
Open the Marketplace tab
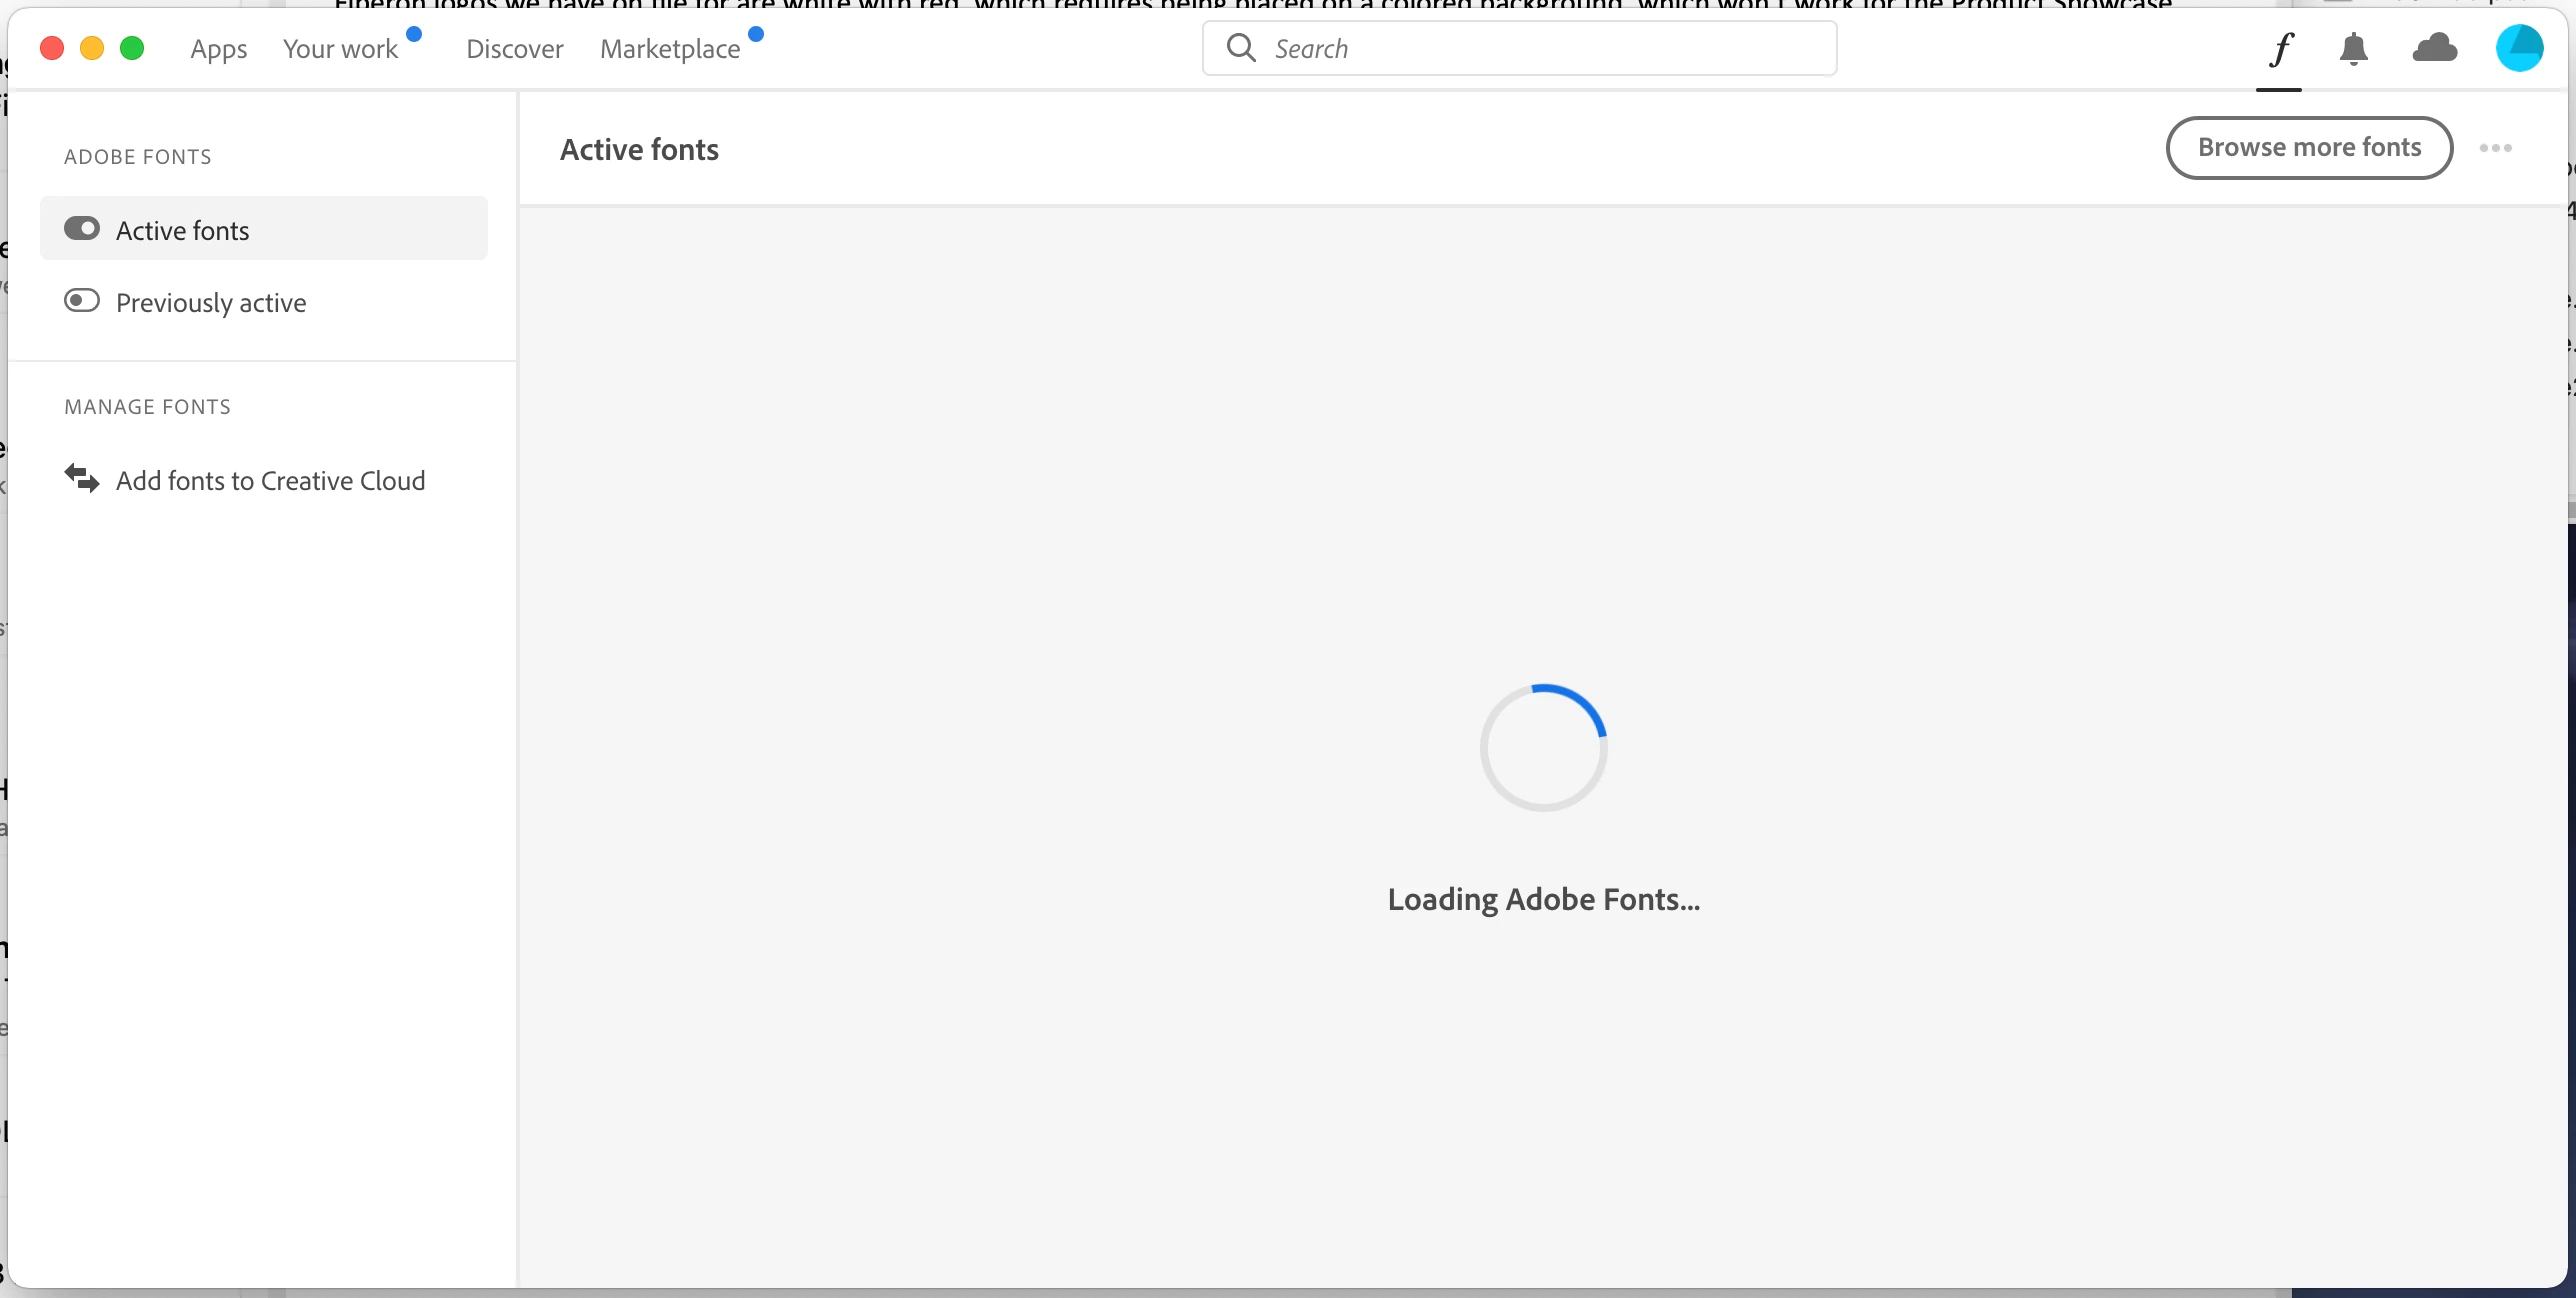click(669, 49)
